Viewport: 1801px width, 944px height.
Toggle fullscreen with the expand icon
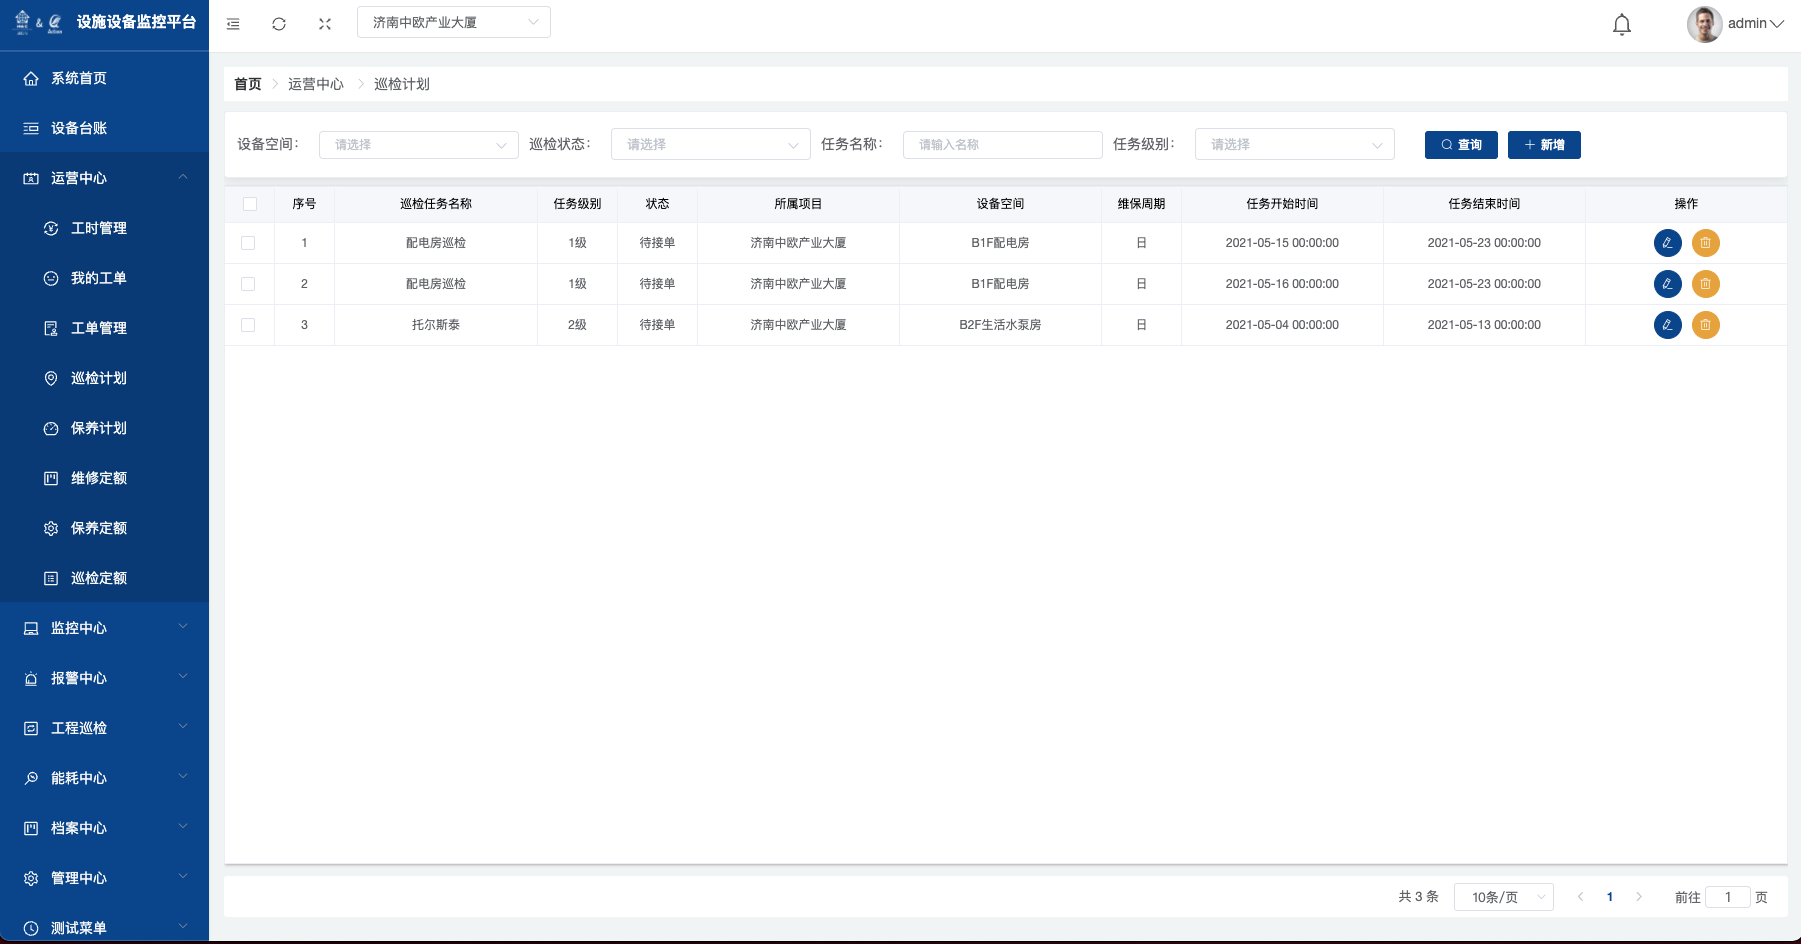click(x=325, y=24)
